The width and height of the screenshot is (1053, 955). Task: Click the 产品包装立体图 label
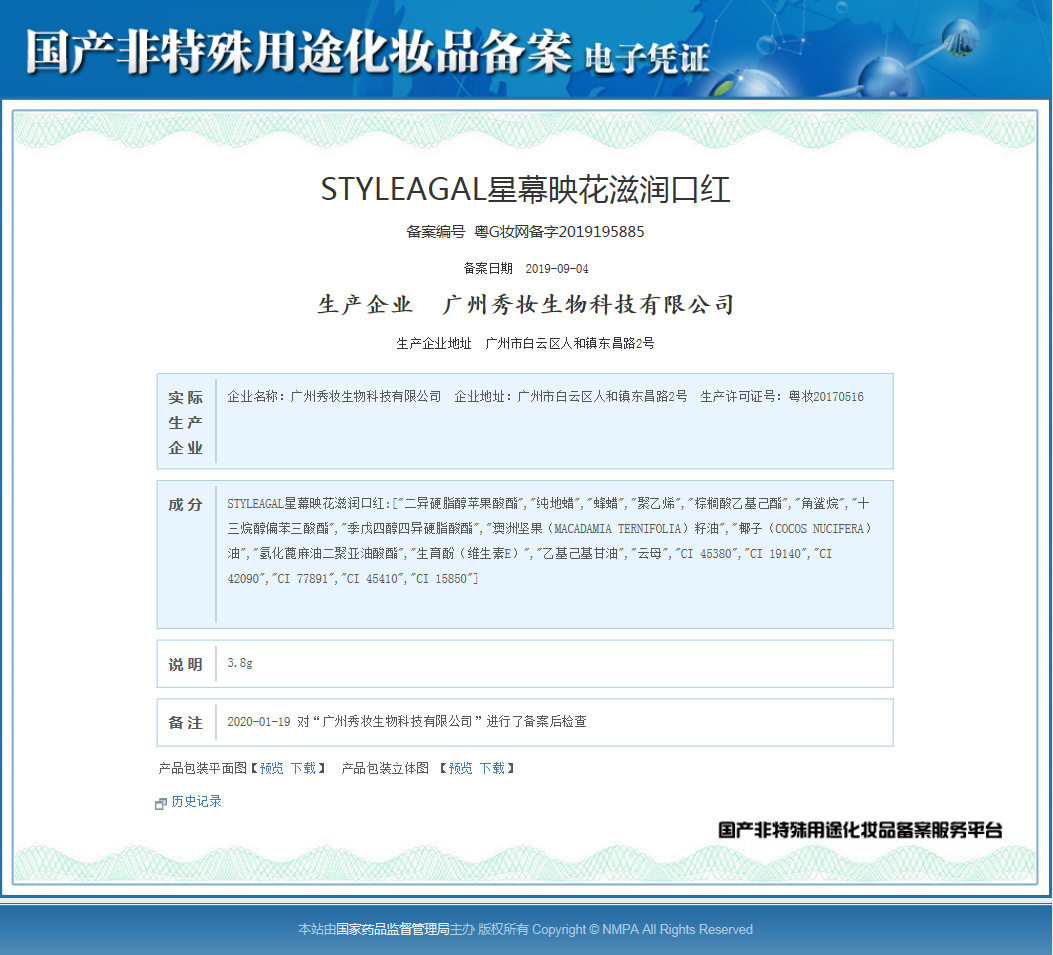coord(385,768)
